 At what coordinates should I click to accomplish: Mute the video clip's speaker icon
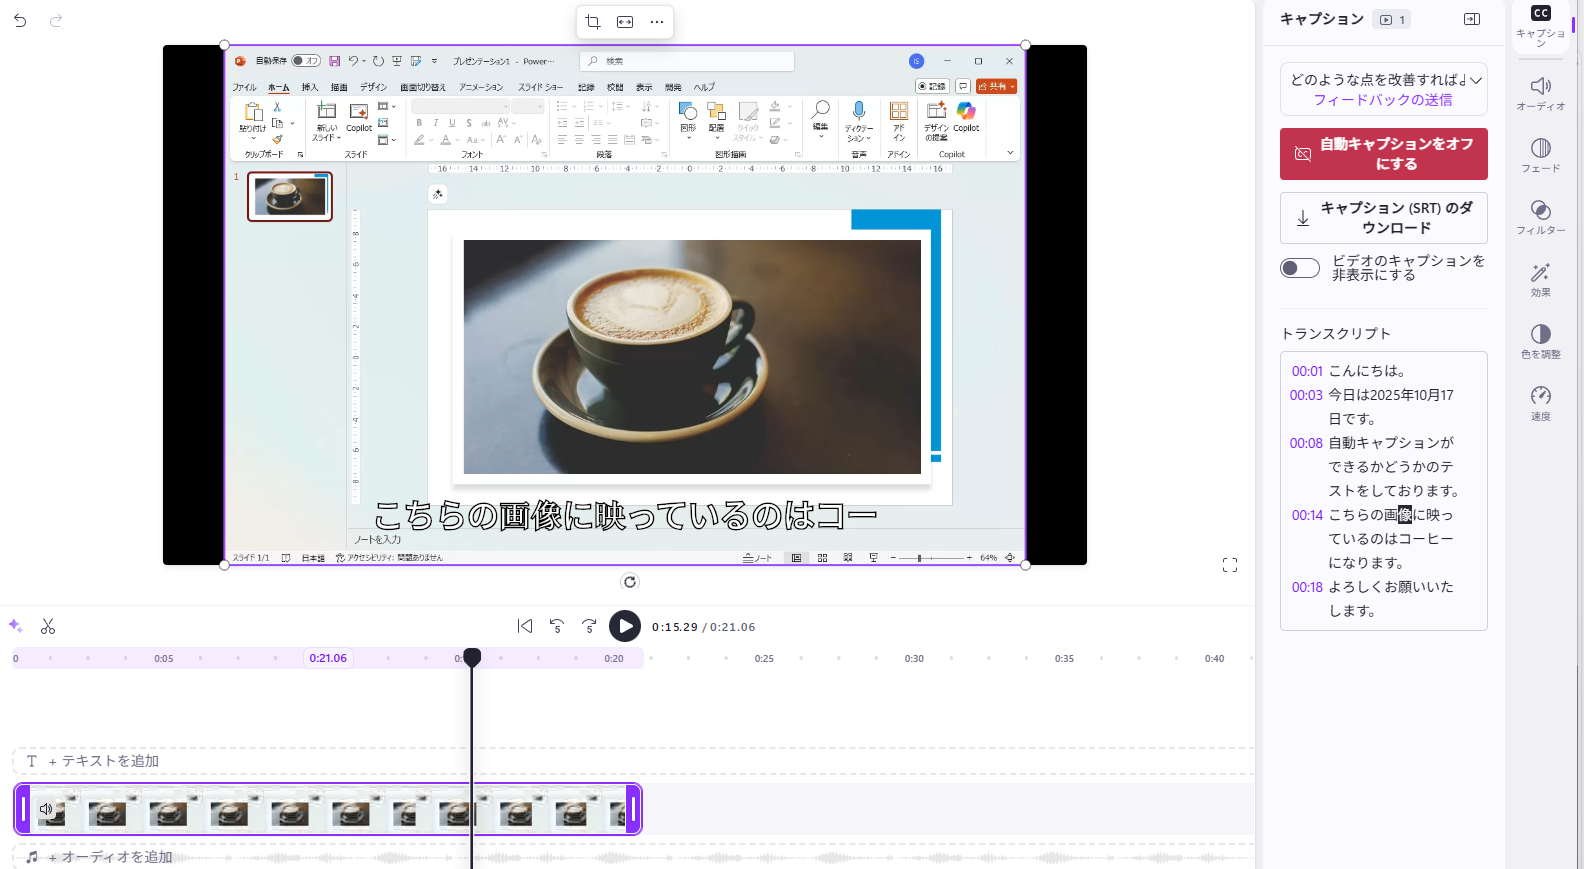pyautogui.click(x=45, y=808)
